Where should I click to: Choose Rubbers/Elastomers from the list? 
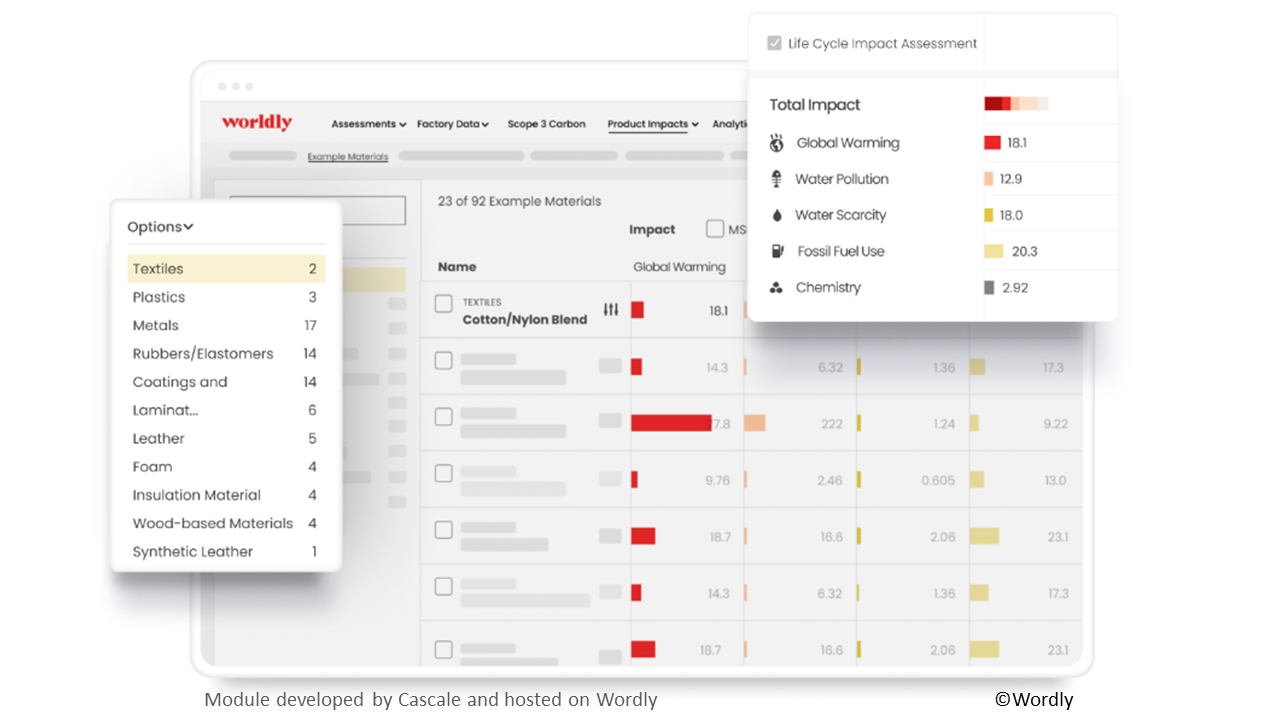click(226, 354)
